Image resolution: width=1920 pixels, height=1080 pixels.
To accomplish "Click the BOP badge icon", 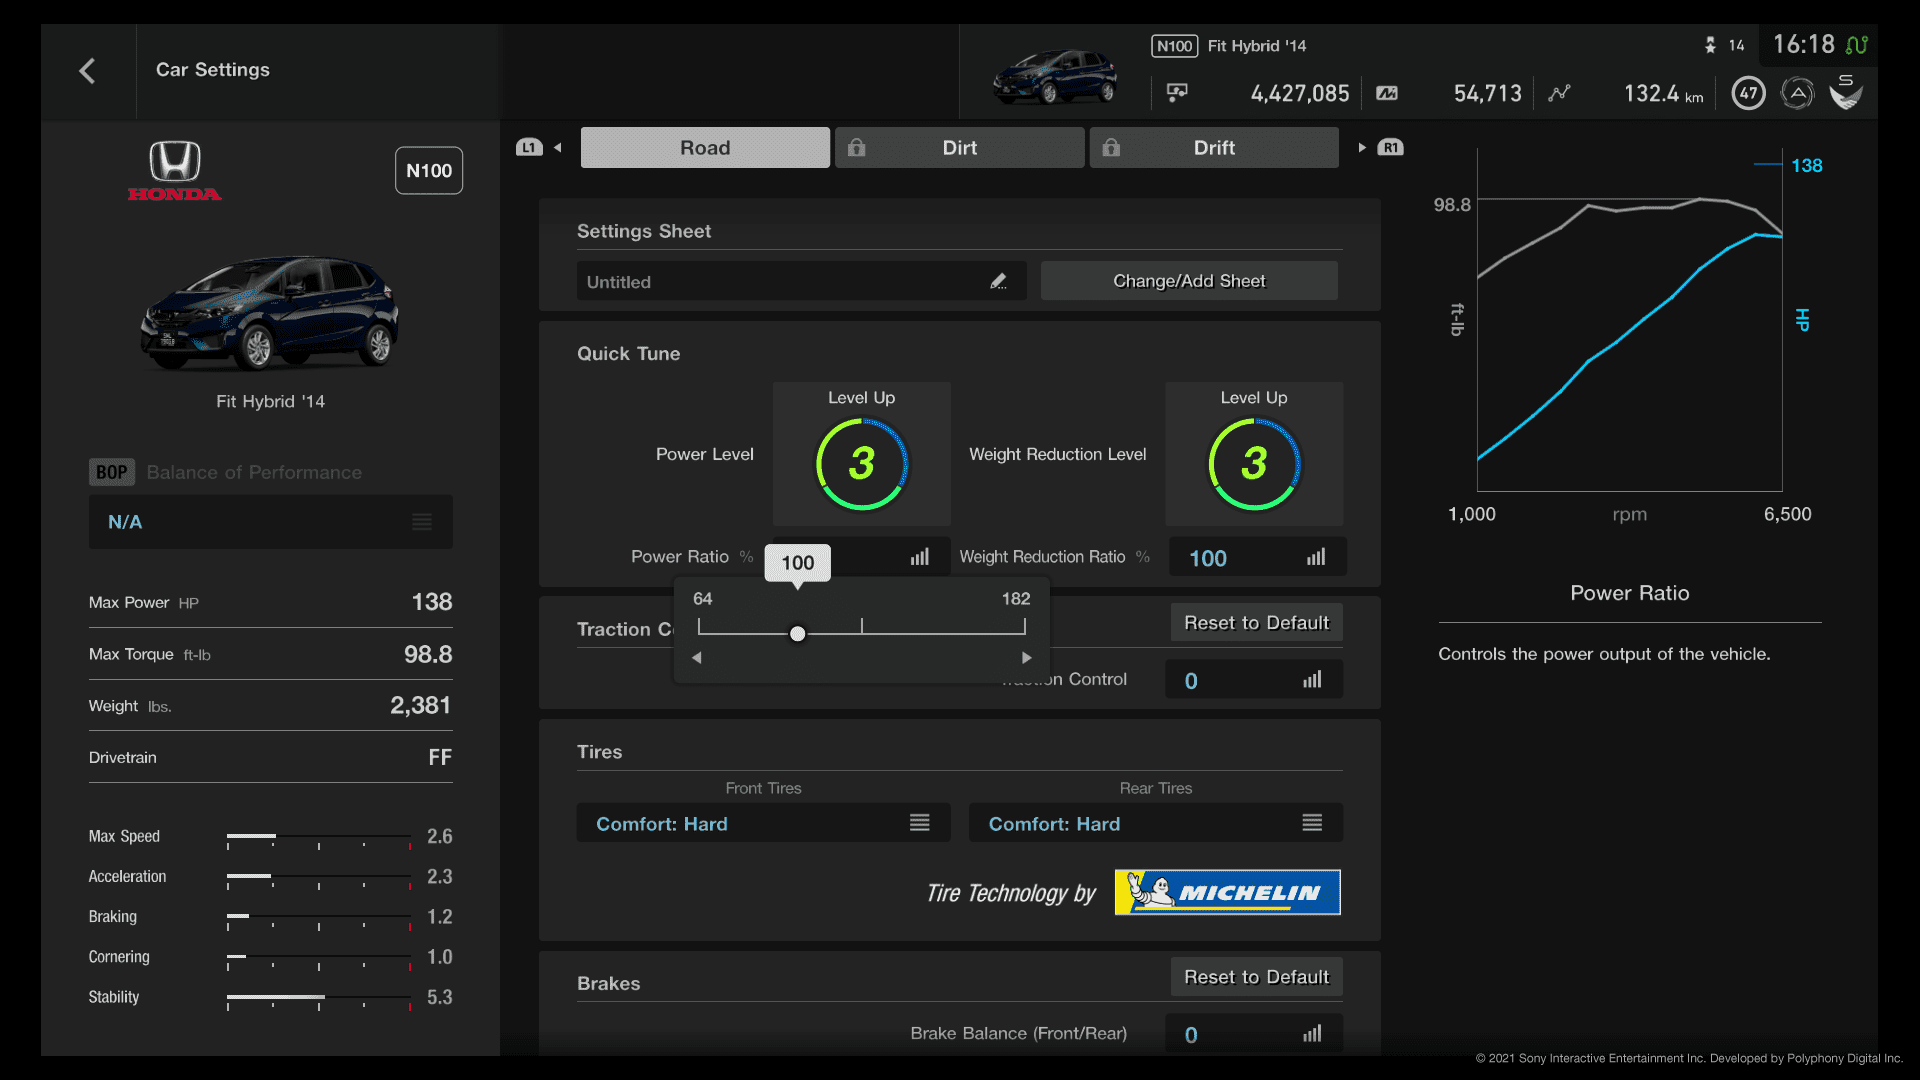I will tap(111, 472).
